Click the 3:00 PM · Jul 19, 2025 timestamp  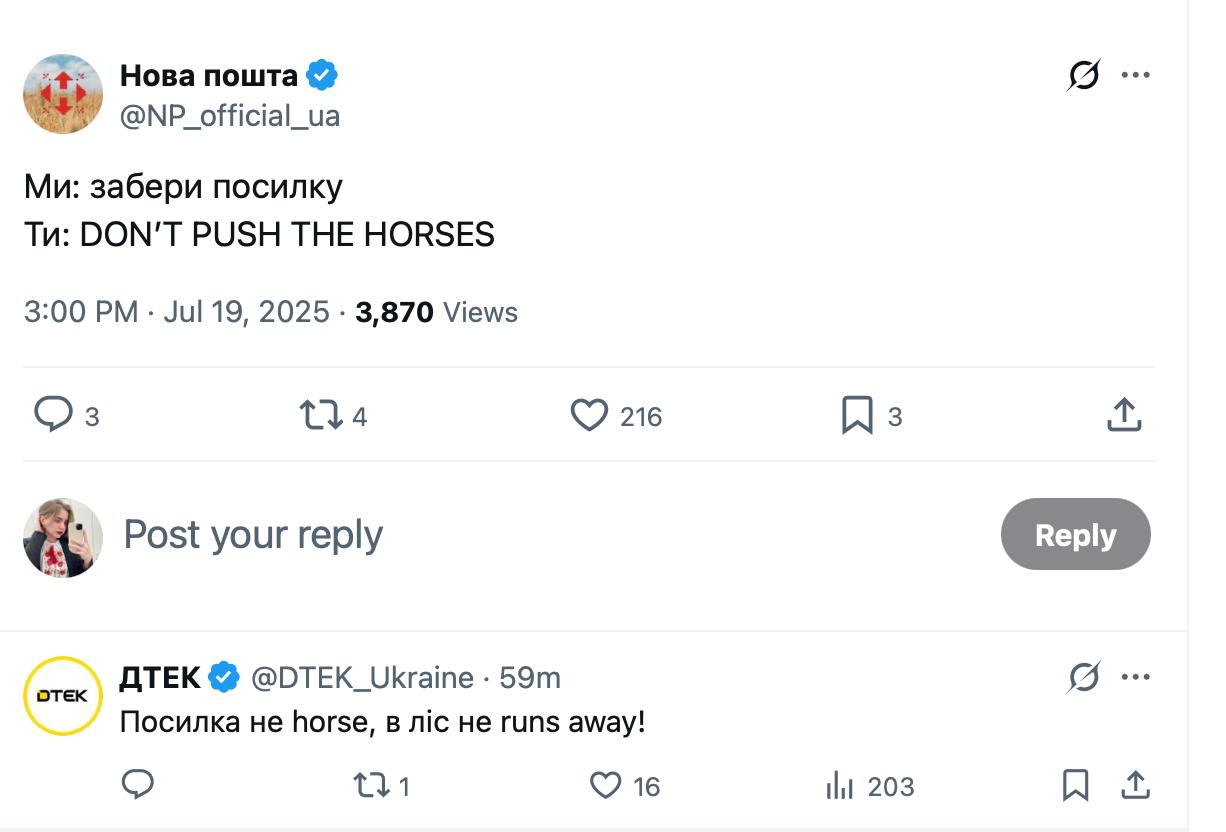176,312
